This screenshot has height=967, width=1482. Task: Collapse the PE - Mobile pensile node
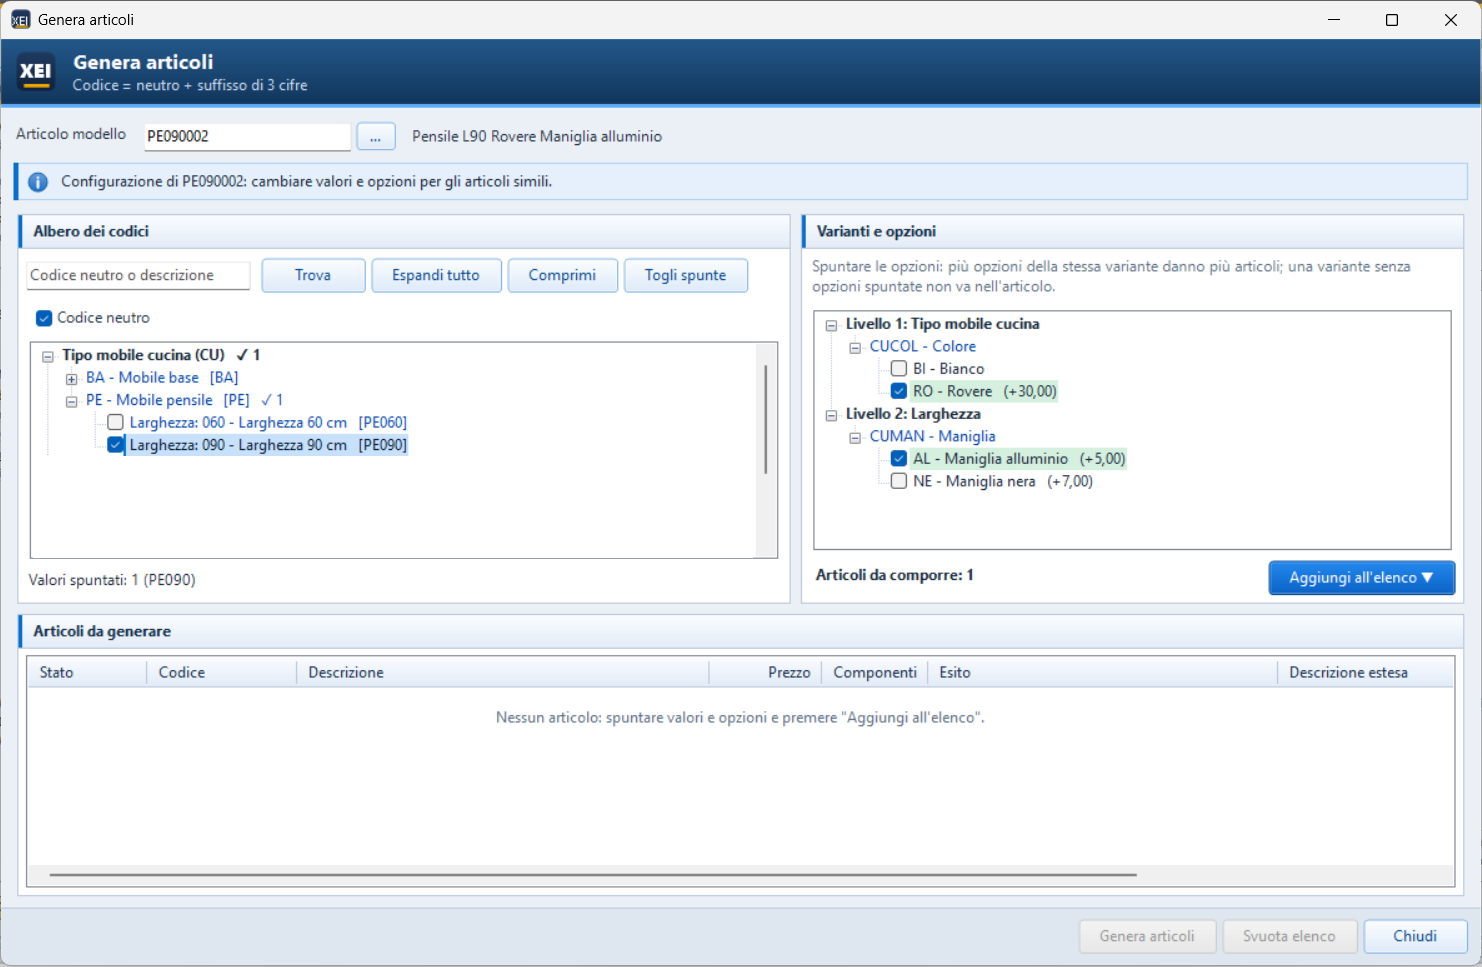pos(71,401)
